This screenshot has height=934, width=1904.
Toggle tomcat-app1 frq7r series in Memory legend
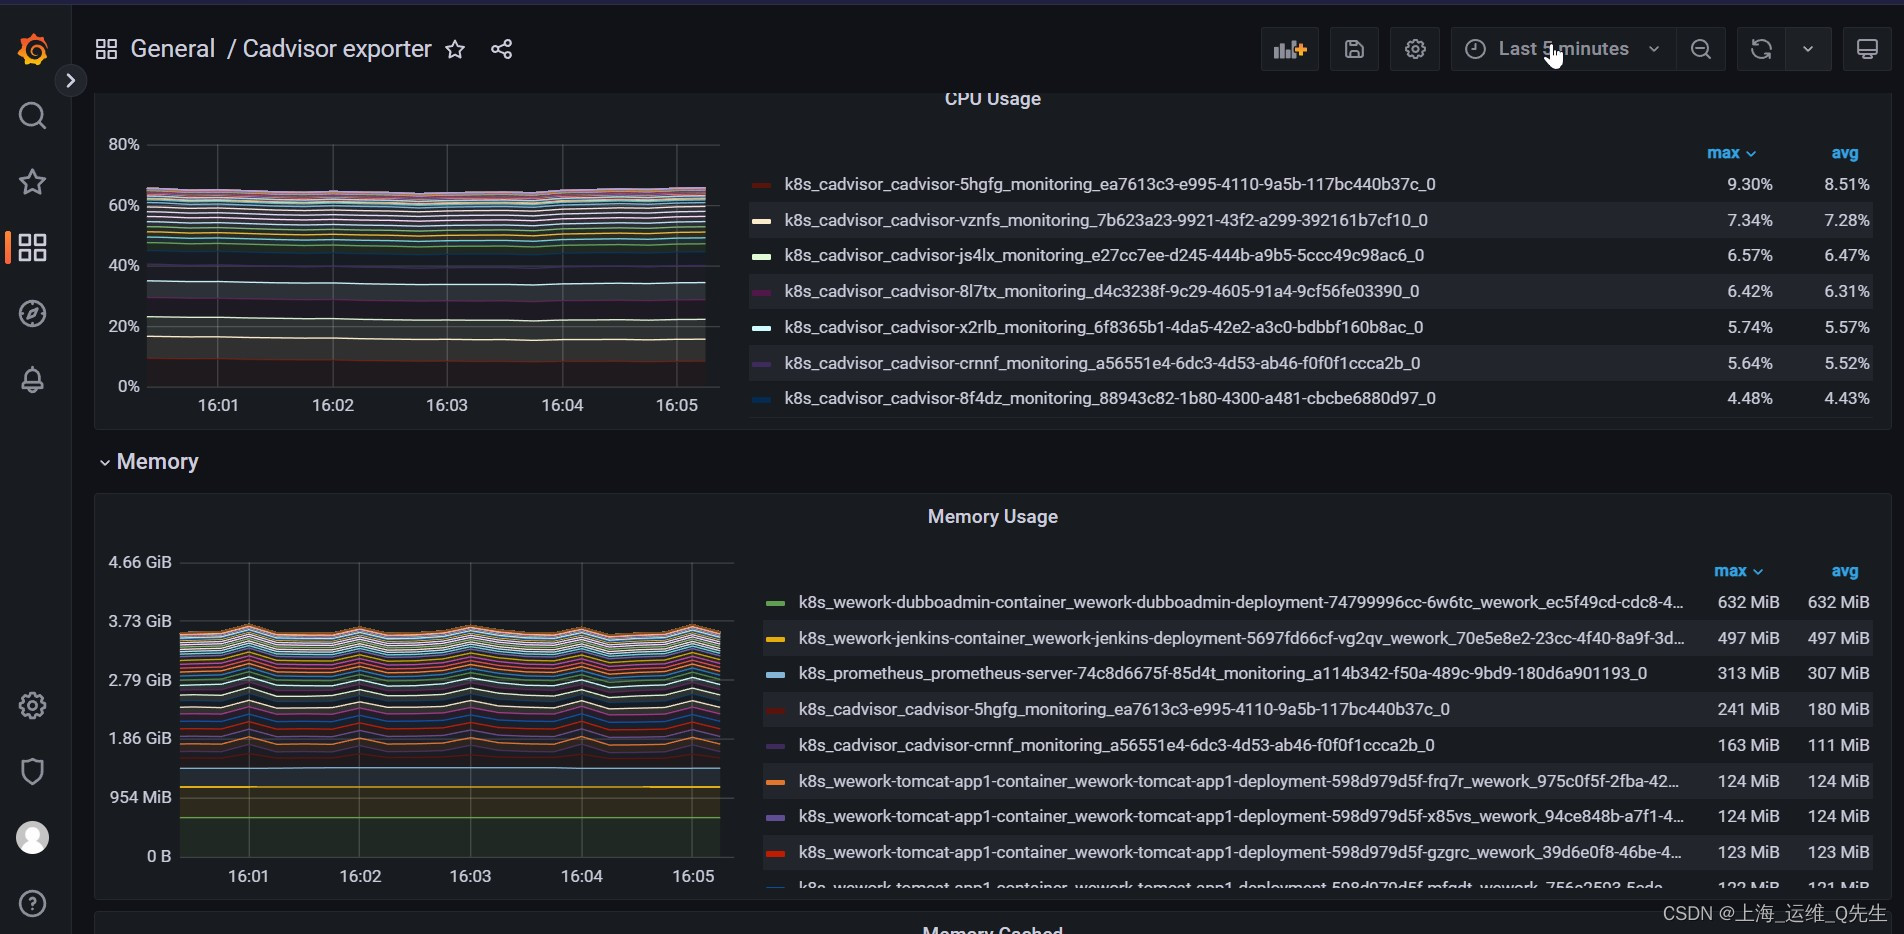(1239, 782)
